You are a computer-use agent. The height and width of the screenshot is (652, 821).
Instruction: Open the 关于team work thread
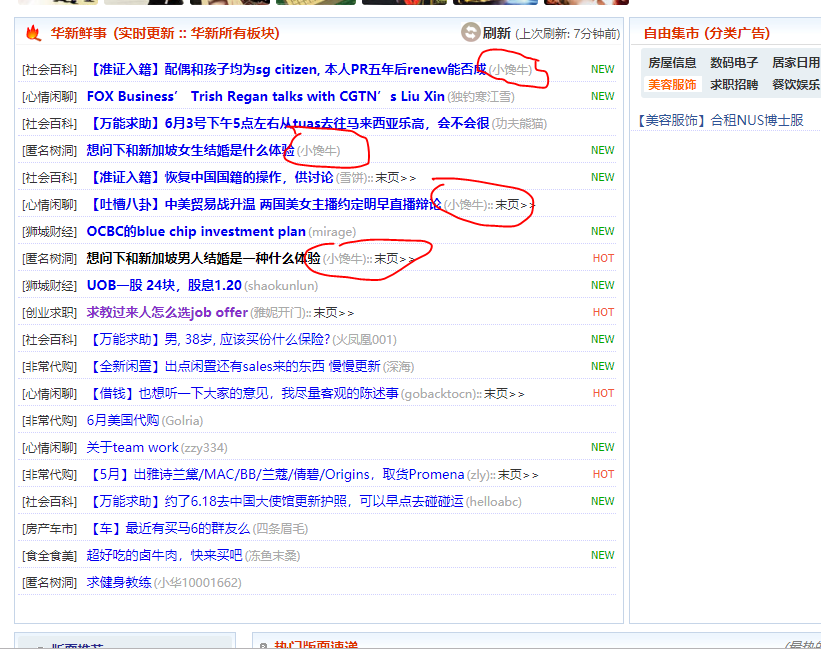[132, 447]
